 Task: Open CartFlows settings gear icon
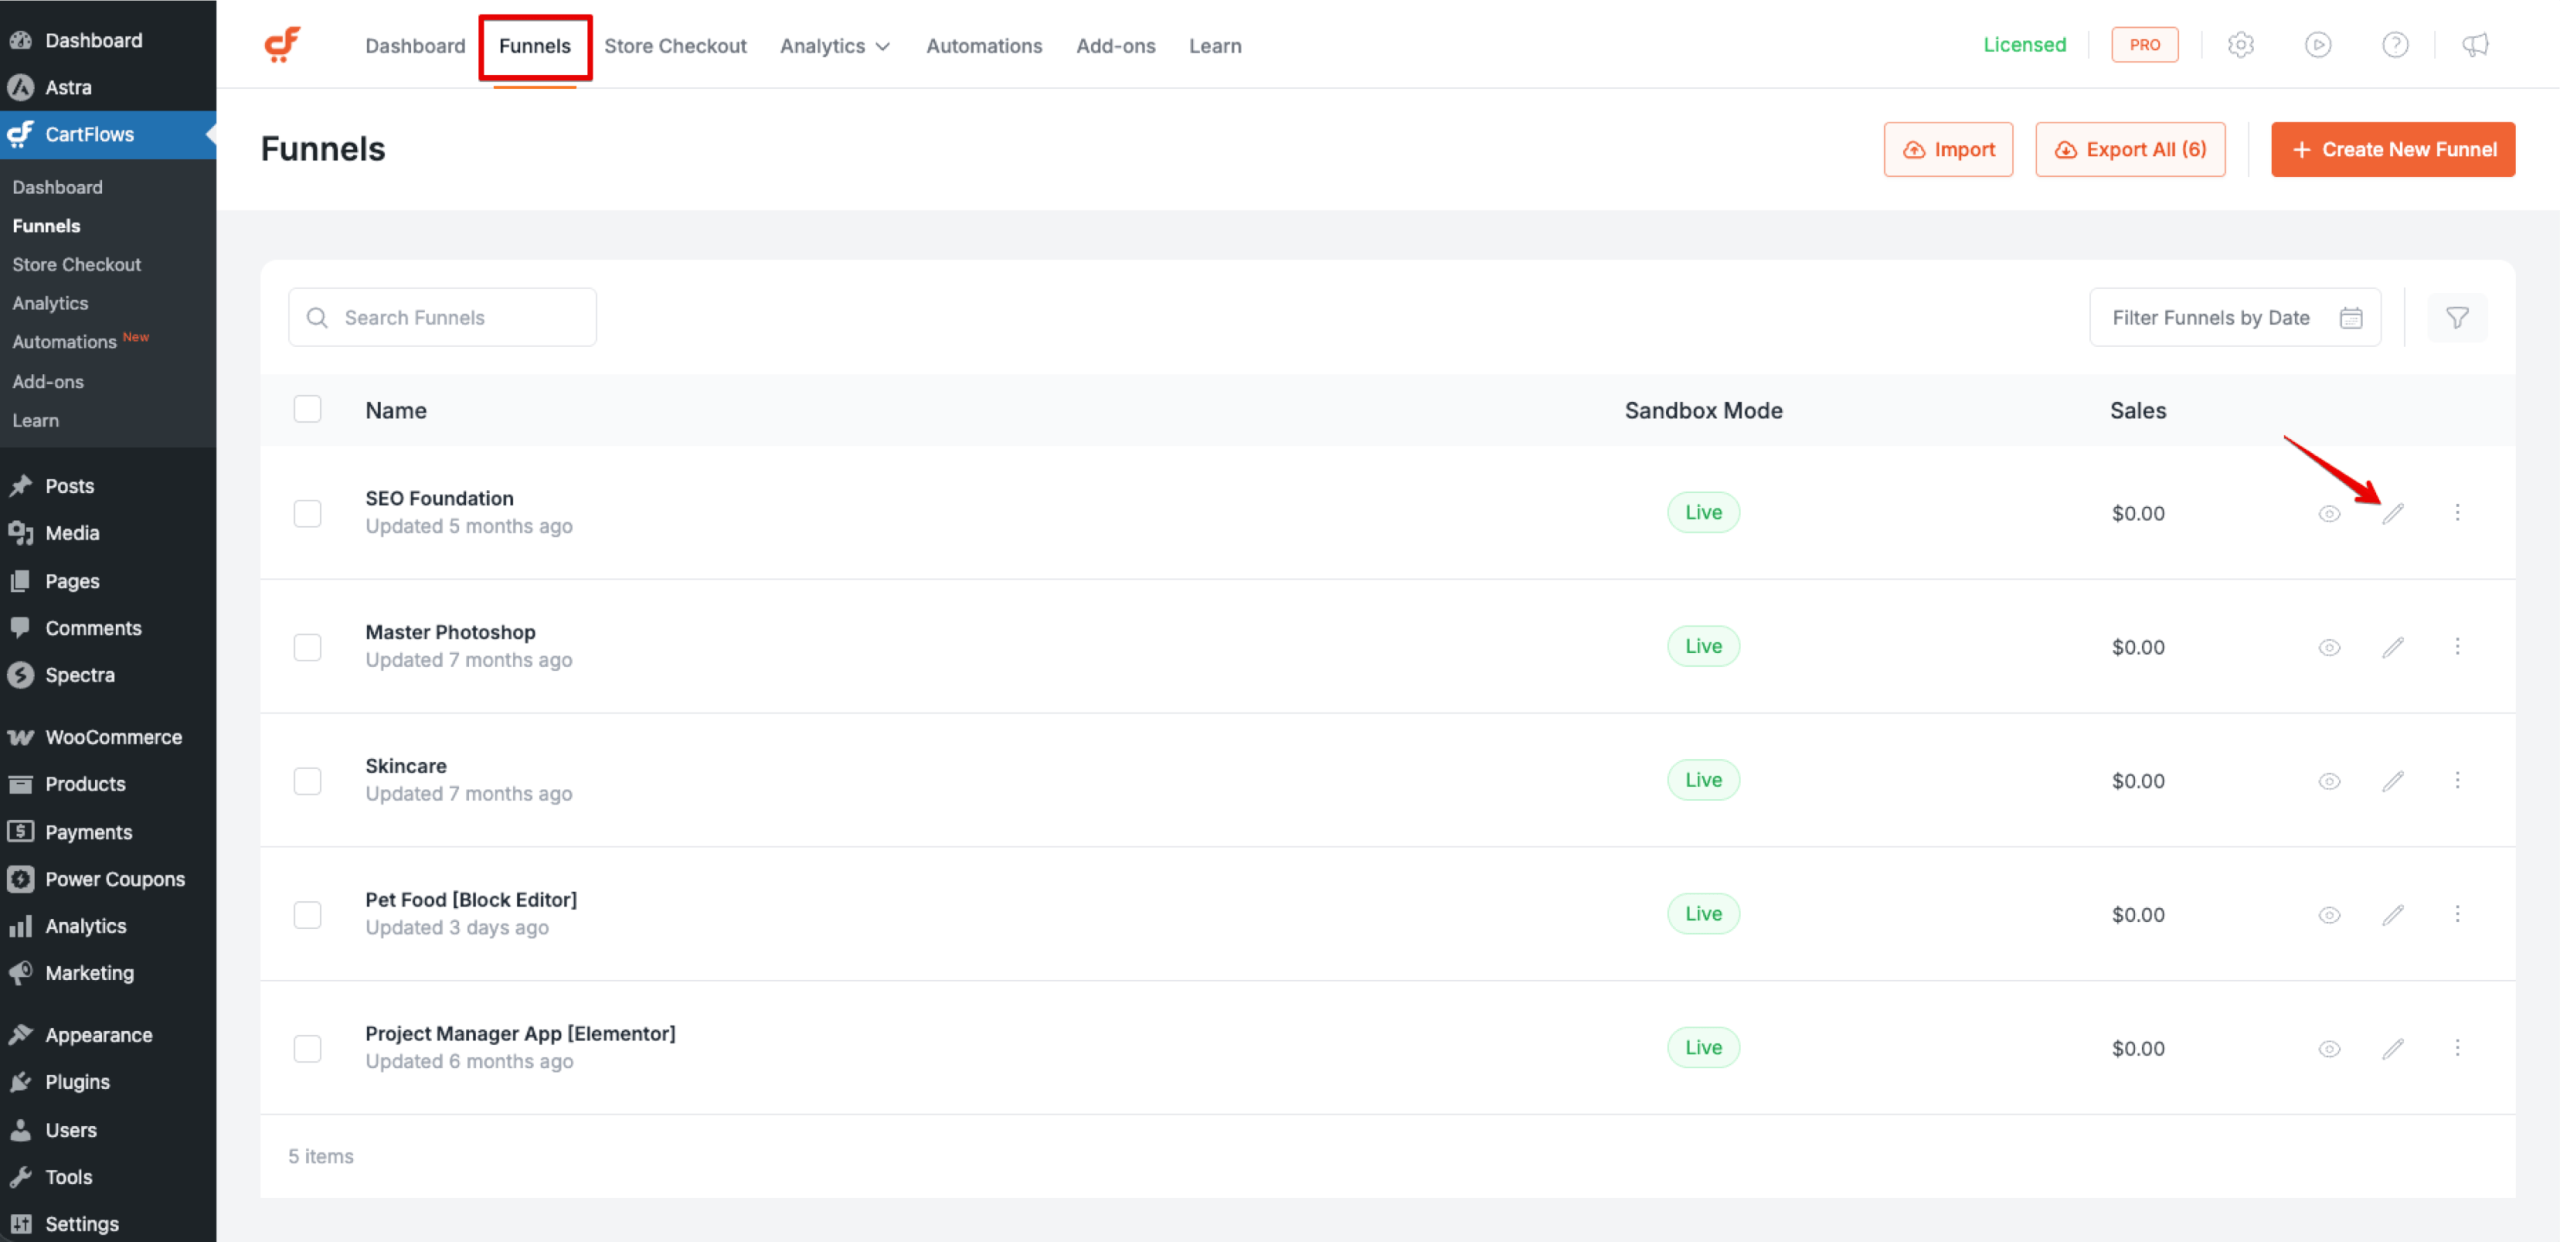pyautogui.click(x=2241, y=45)
